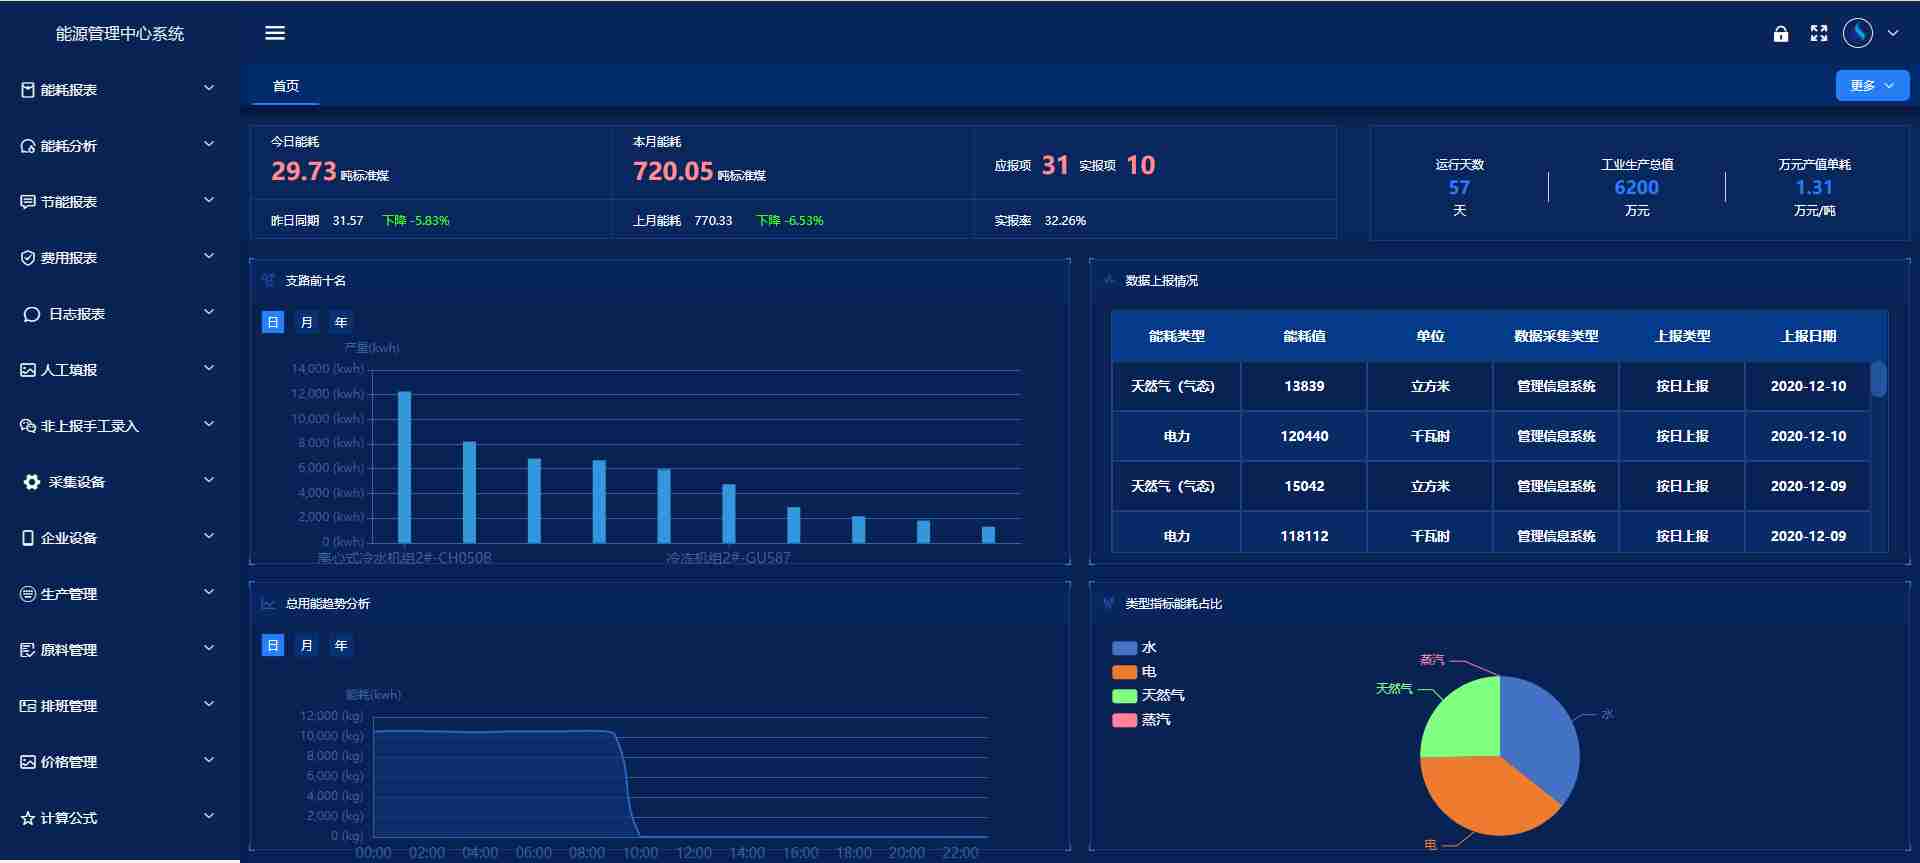Select 月 in 支路前十名 chart
This screenshot has height=863, width=1920.
(x=307, y=322)
